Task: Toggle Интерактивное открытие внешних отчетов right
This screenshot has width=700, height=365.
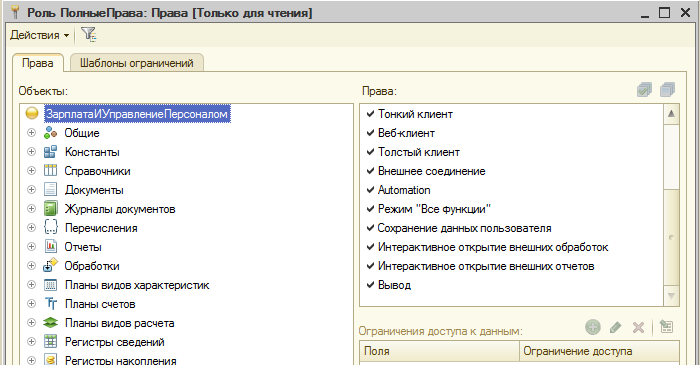Action: tap(370, 265)
